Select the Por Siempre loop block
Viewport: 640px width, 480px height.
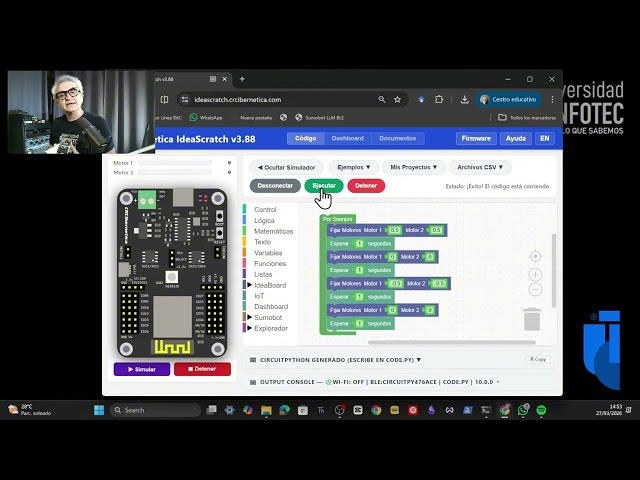point(338,219)
